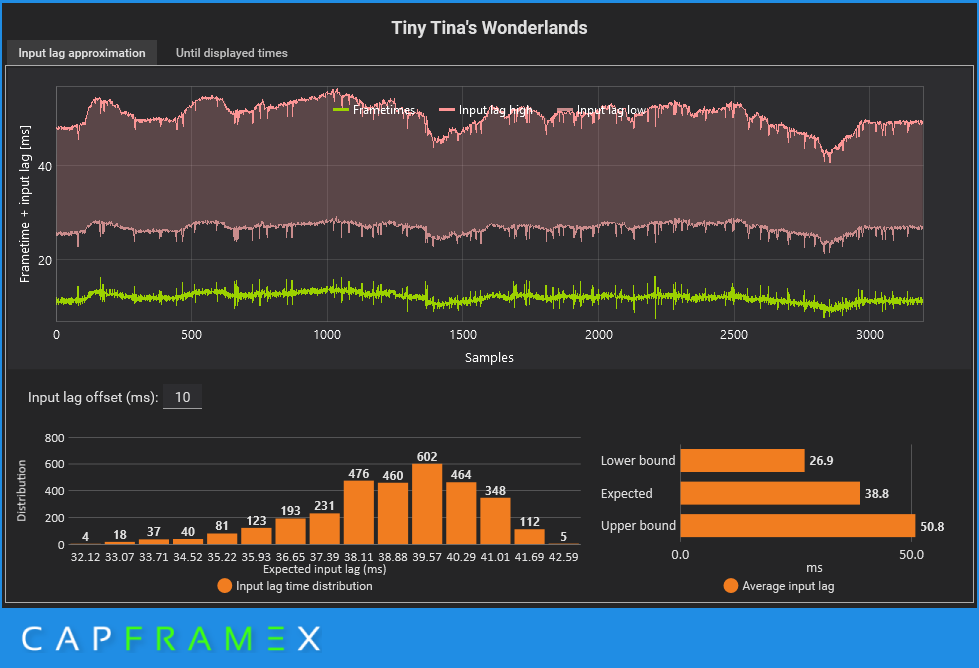Screen dimensions: 979x668
Task: Click the Lower bound 26.9 bar
Action: (742, 461)
